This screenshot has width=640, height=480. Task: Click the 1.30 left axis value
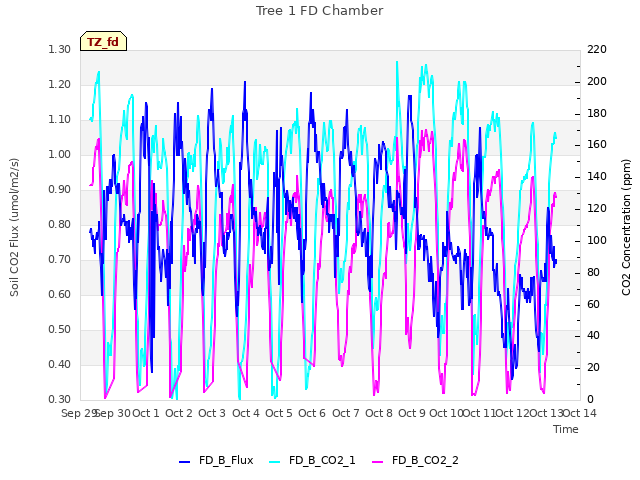[60, 49]
